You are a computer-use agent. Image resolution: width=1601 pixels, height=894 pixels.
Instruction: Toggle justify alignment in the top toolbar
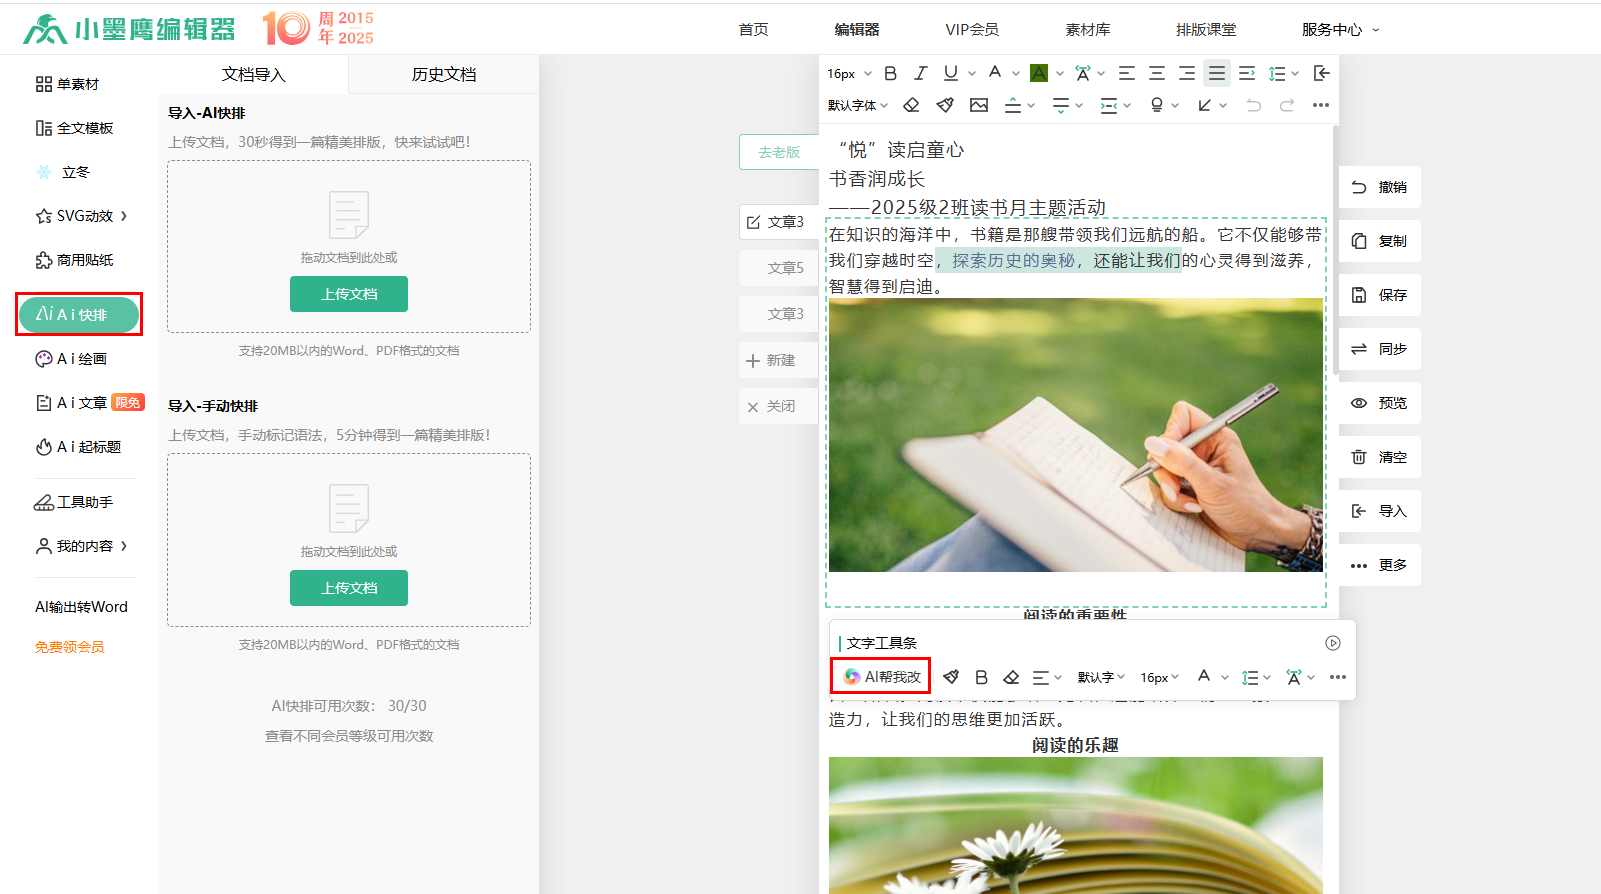pos(1216,73)
